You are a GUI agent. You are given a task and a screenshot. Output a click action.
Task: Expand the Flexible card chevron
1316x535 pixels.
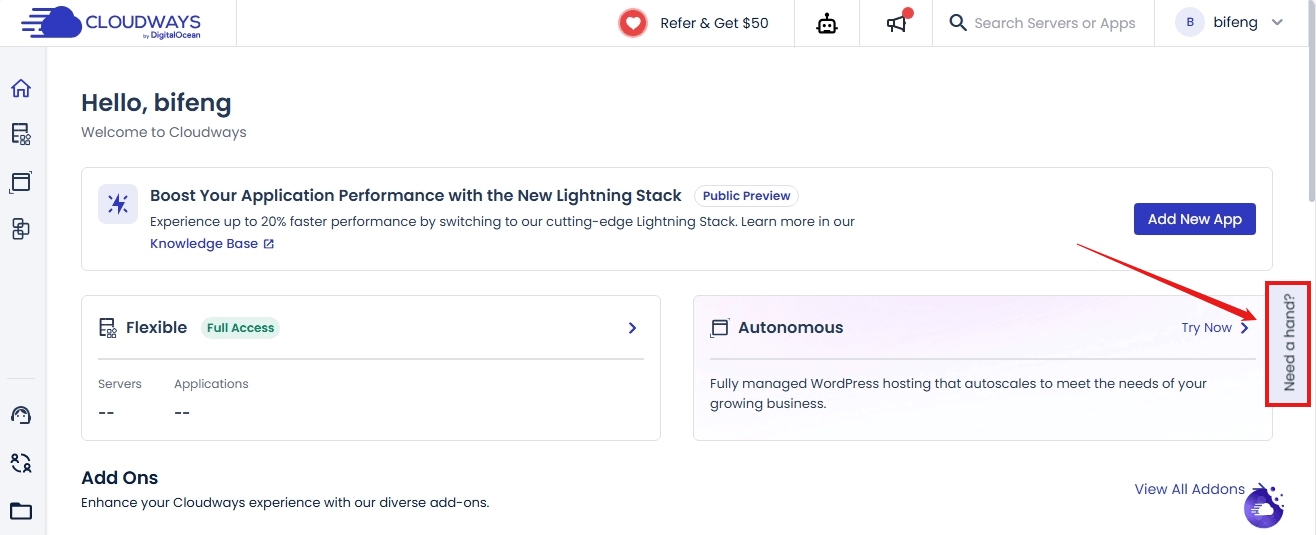[632, 328]
